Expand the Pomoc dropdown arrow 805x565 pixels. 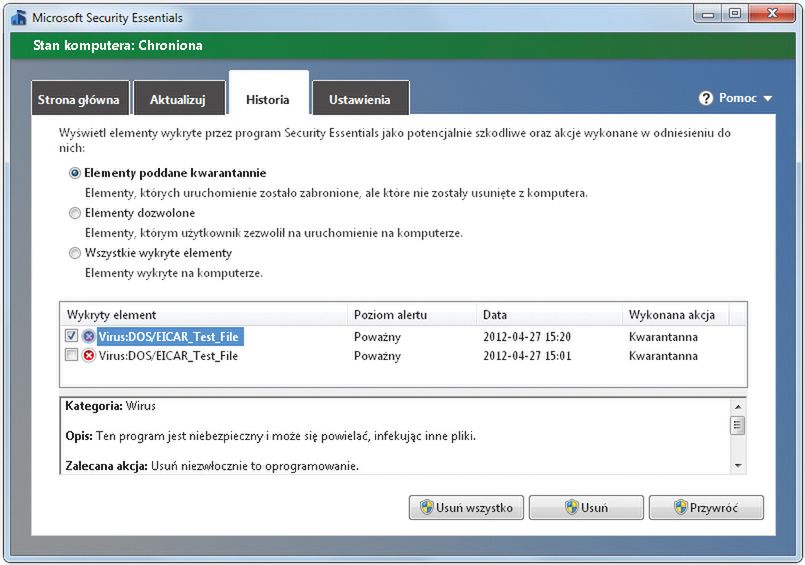point(768,99)
